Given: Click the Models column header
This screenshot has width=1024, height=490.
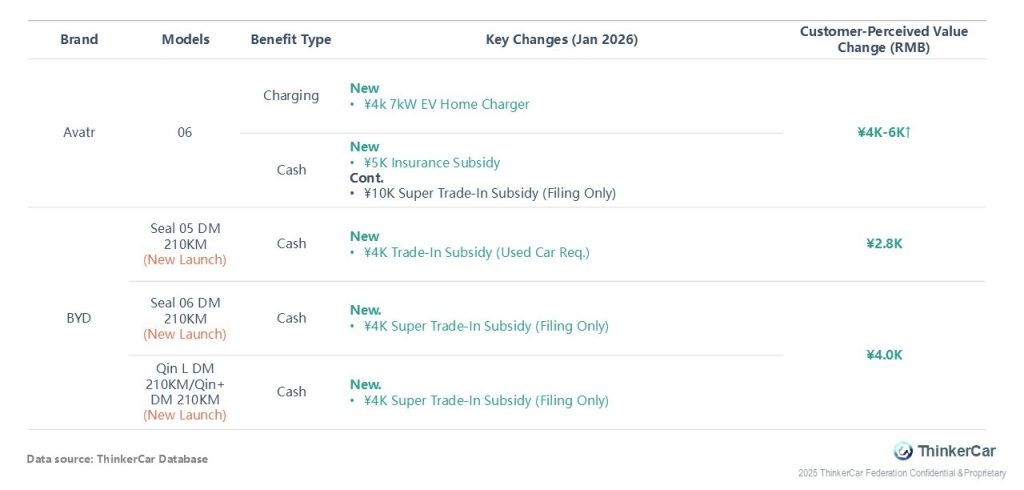Looking at the screenshot, I should point(185,40).
